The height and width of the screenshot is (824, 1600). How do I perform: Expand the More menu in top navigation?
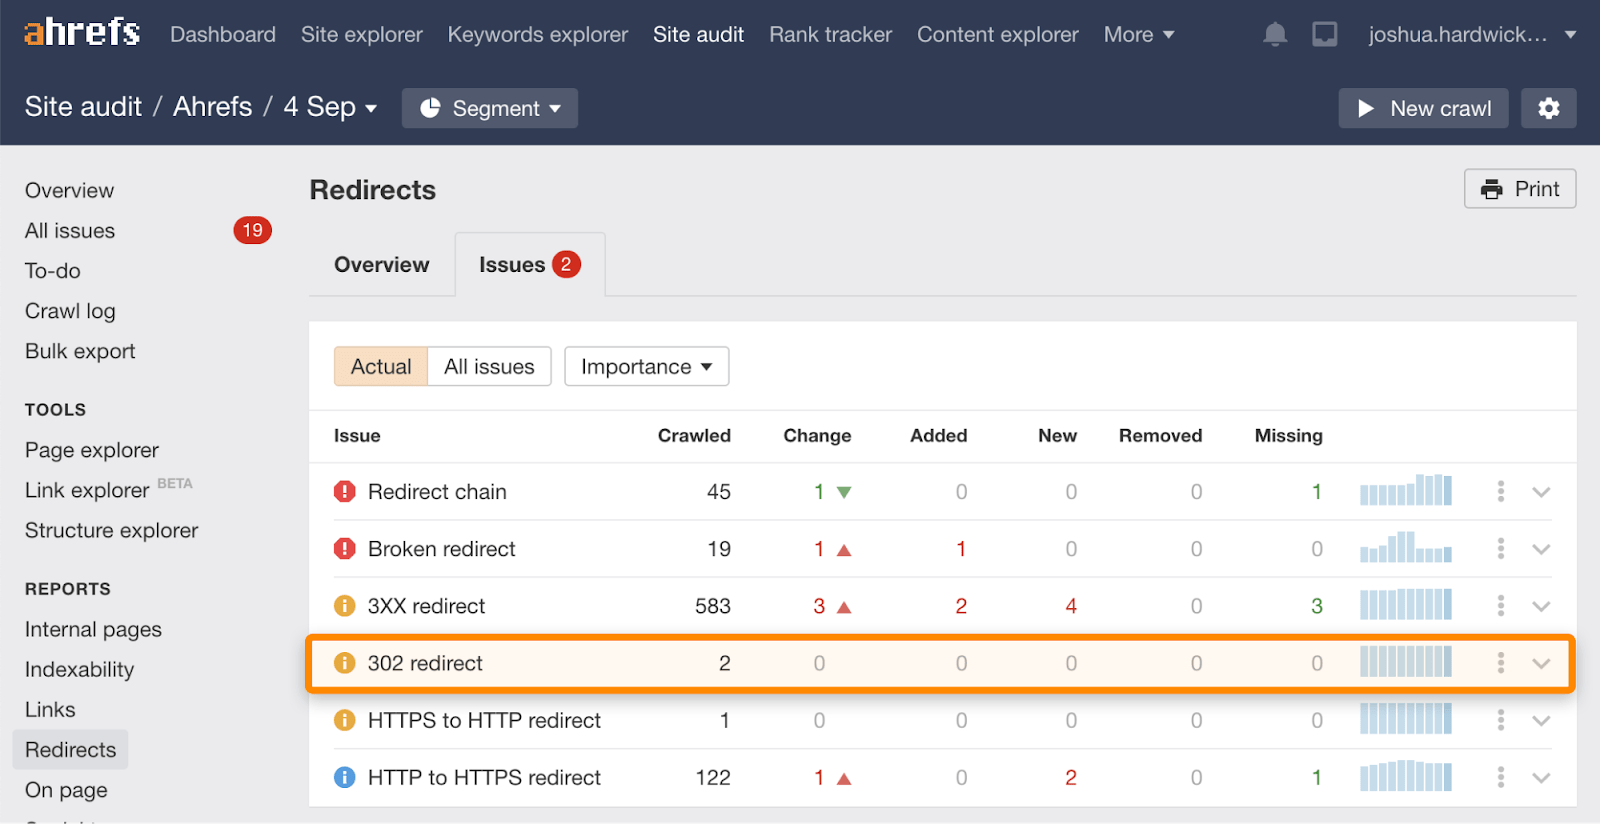pos(1139,35)
